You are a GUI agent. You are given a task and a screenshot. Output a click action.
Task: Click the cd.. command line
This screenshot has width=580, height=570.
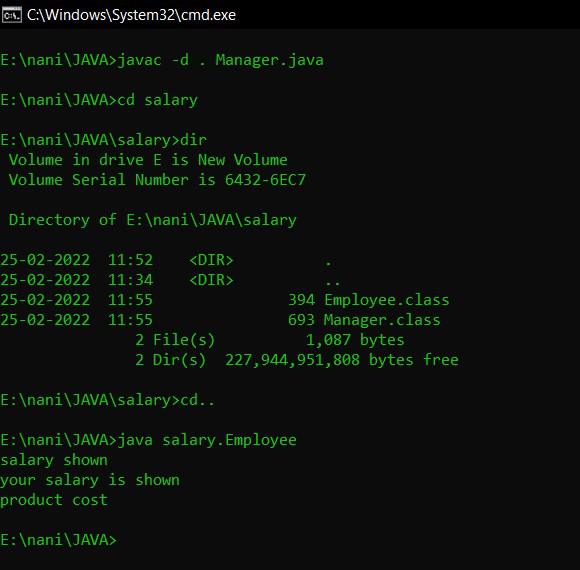coord(198,400)
